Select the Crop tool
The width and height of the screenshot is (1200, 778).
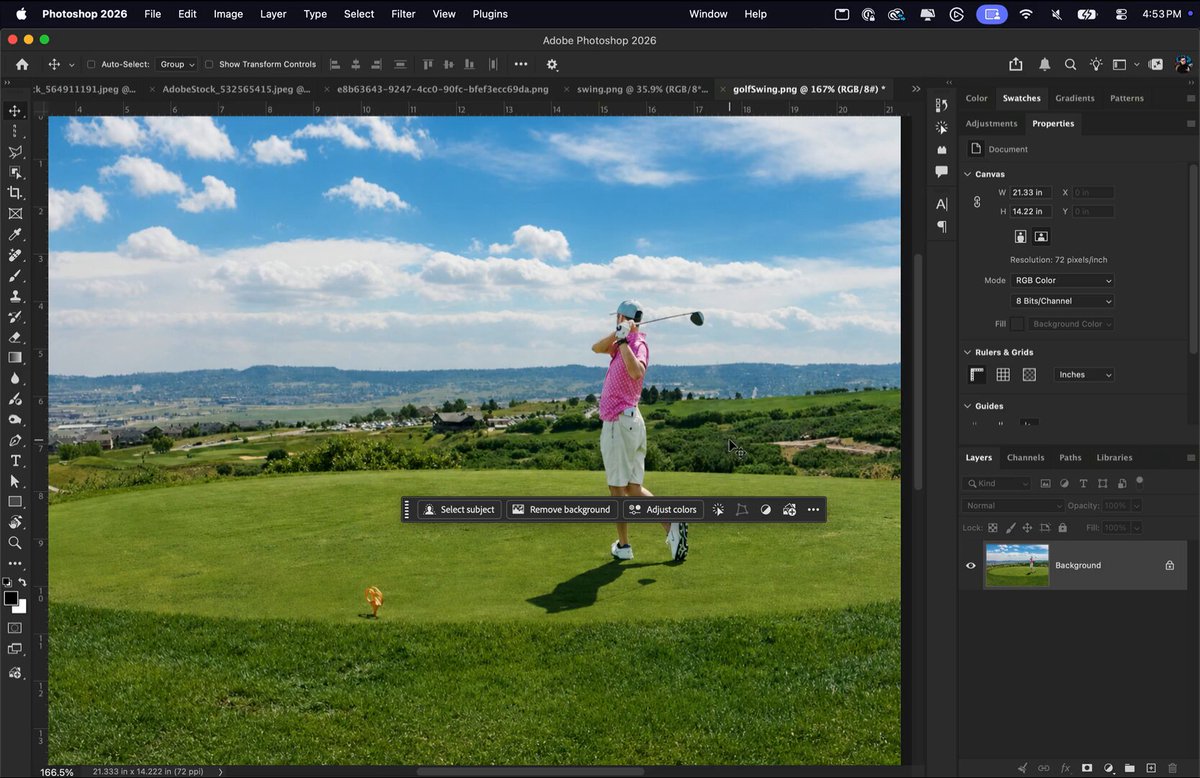pos(15,192)
